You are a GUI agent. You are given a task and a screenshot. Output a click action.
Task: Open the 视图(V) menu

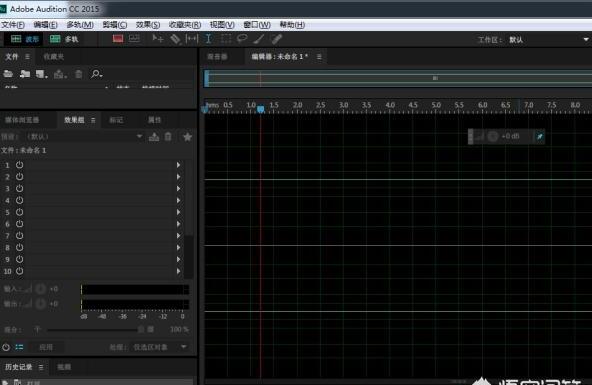222,25
